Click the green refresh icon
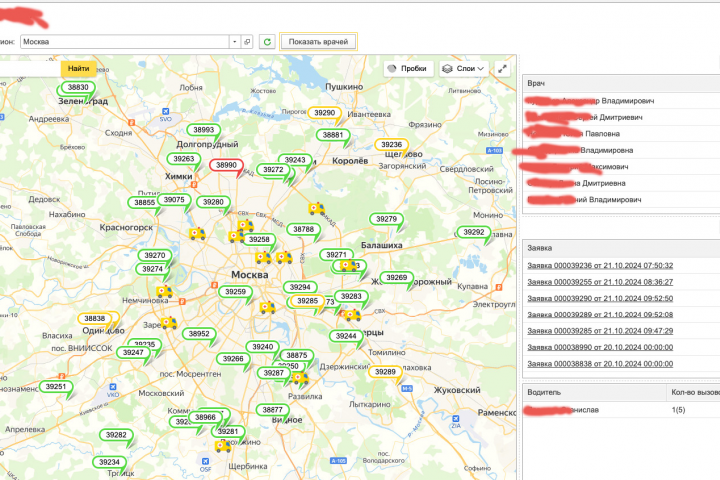Screen dimensions: 720x480 [267, 42]
